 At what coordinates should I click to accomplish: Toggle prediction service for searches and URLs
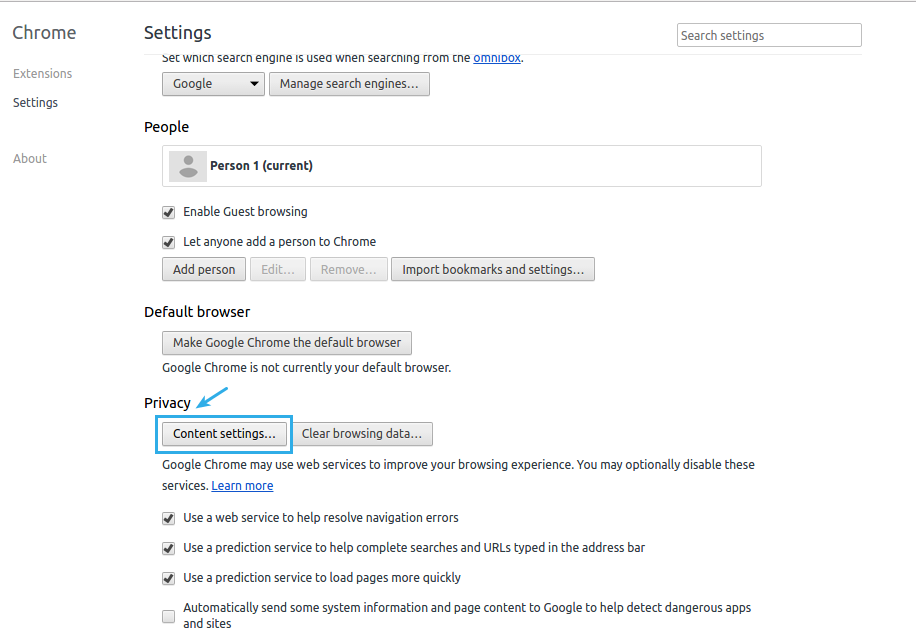point(169,548)
